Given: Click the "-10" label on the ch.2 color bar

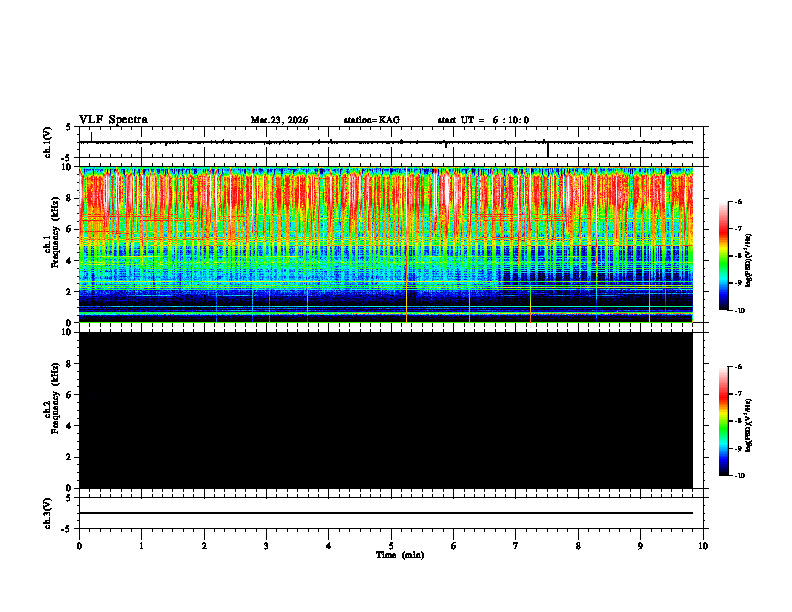Looking at the screenshot, I should (x=739, y=476).
